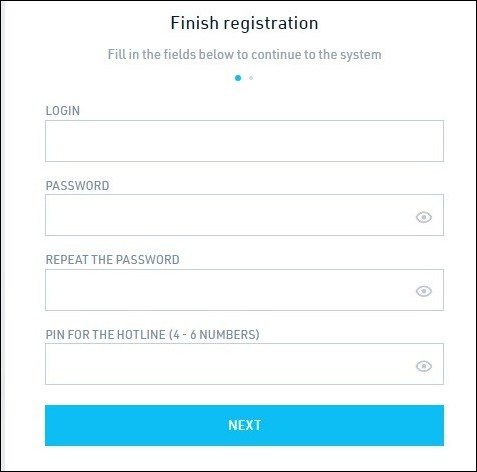
Task: Click the '(4 - 6 NUMBERS)' hint text
Action: [x=214, y=335]
